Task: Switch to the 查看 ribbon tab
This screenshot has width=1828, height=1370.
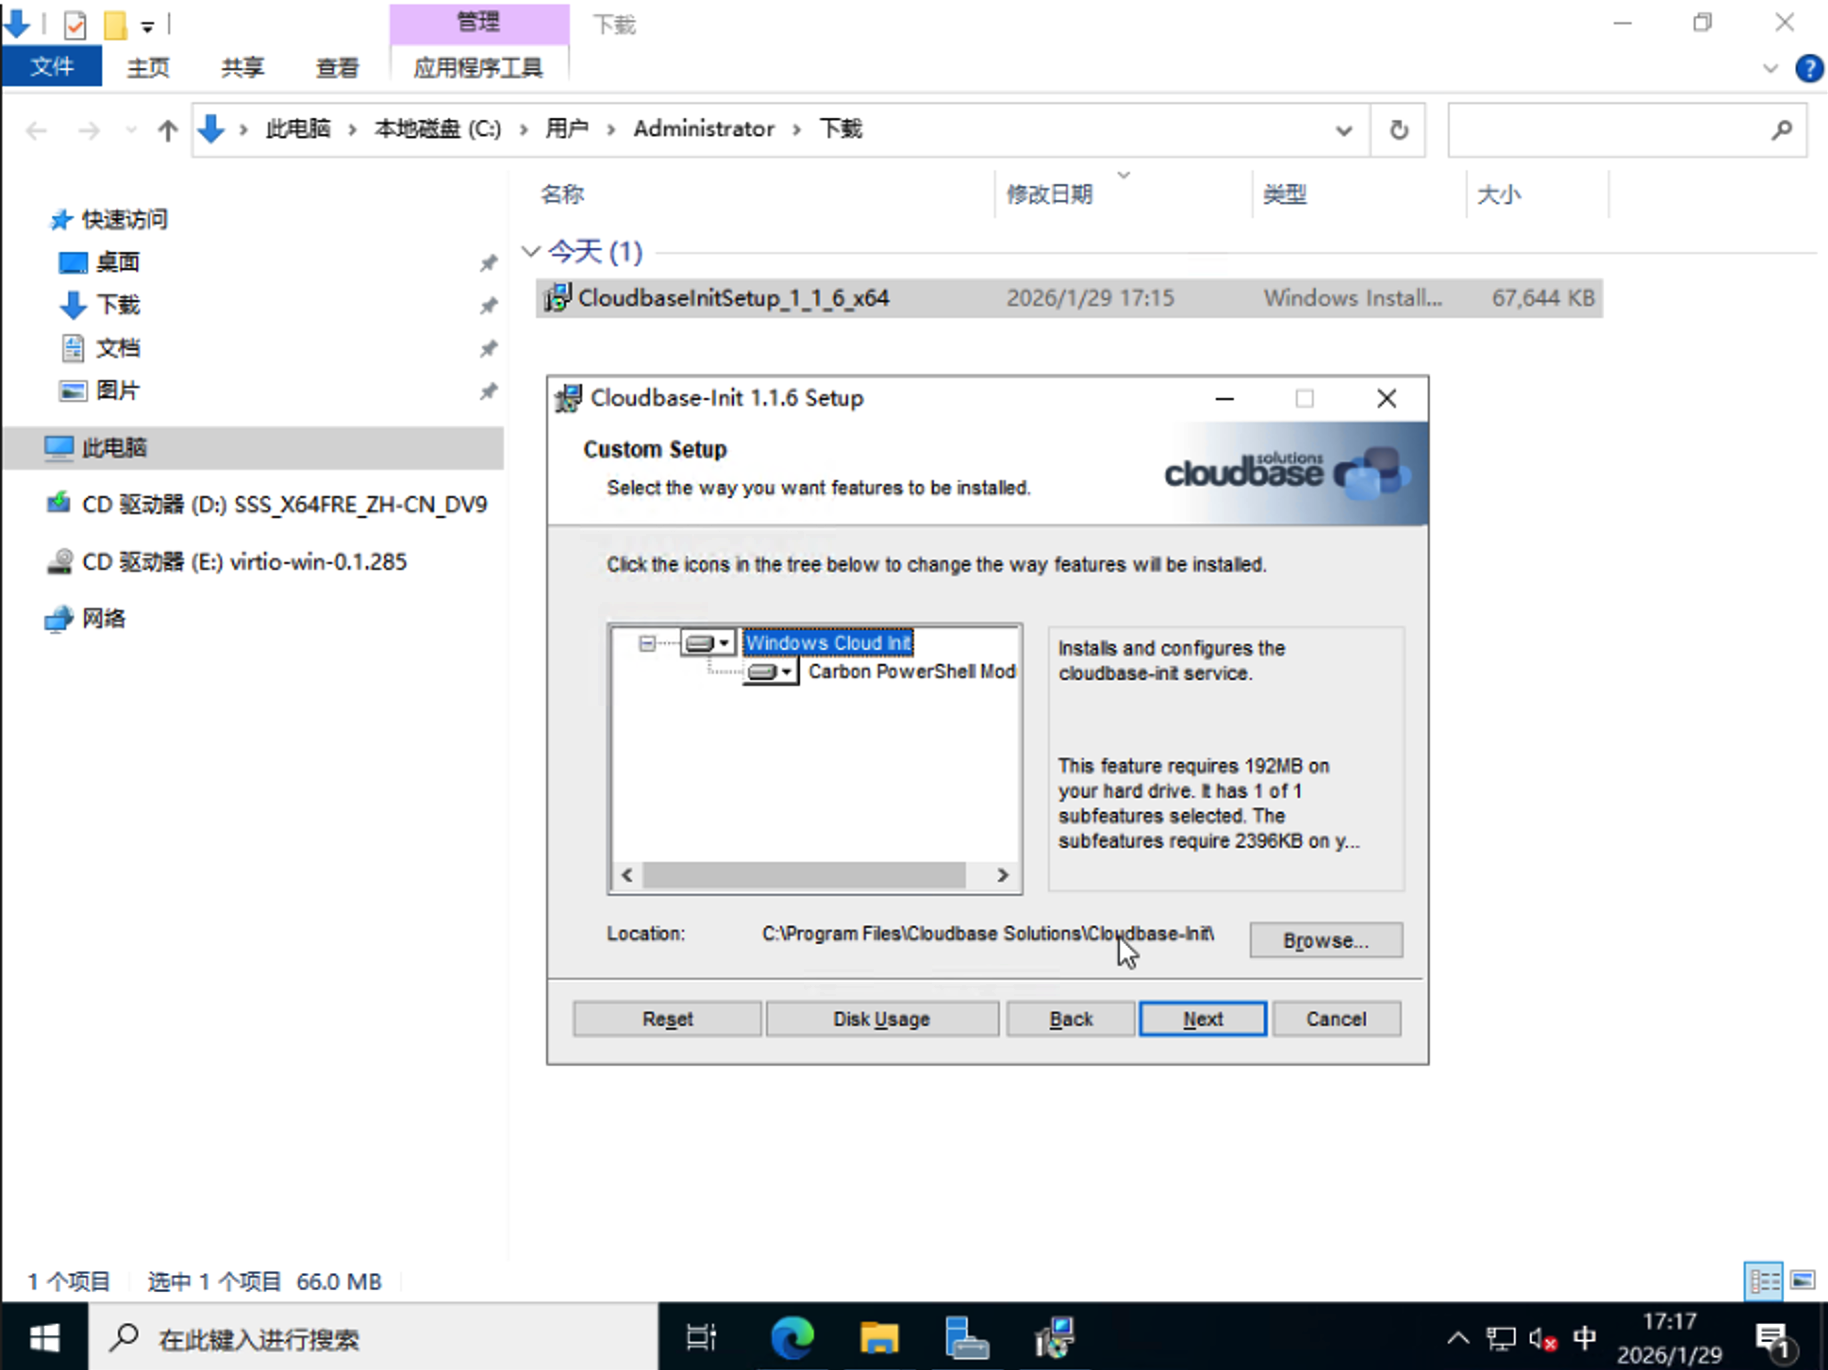Action: pyautogui.click(x=337, y=67)
